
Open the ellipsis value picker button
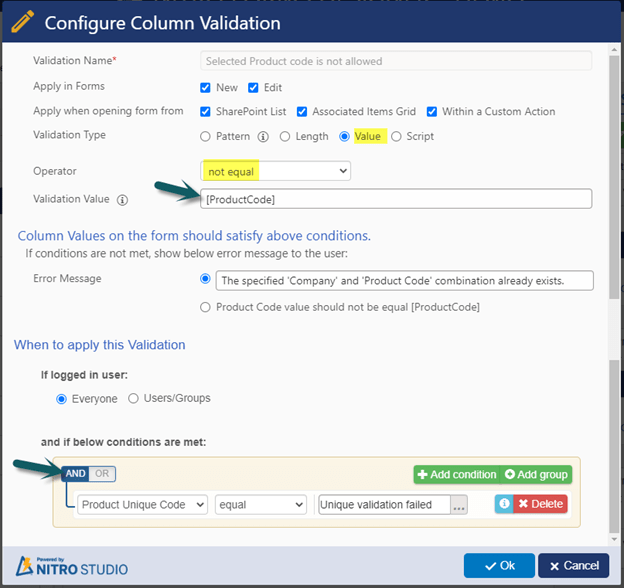click(x=459, y=505)
